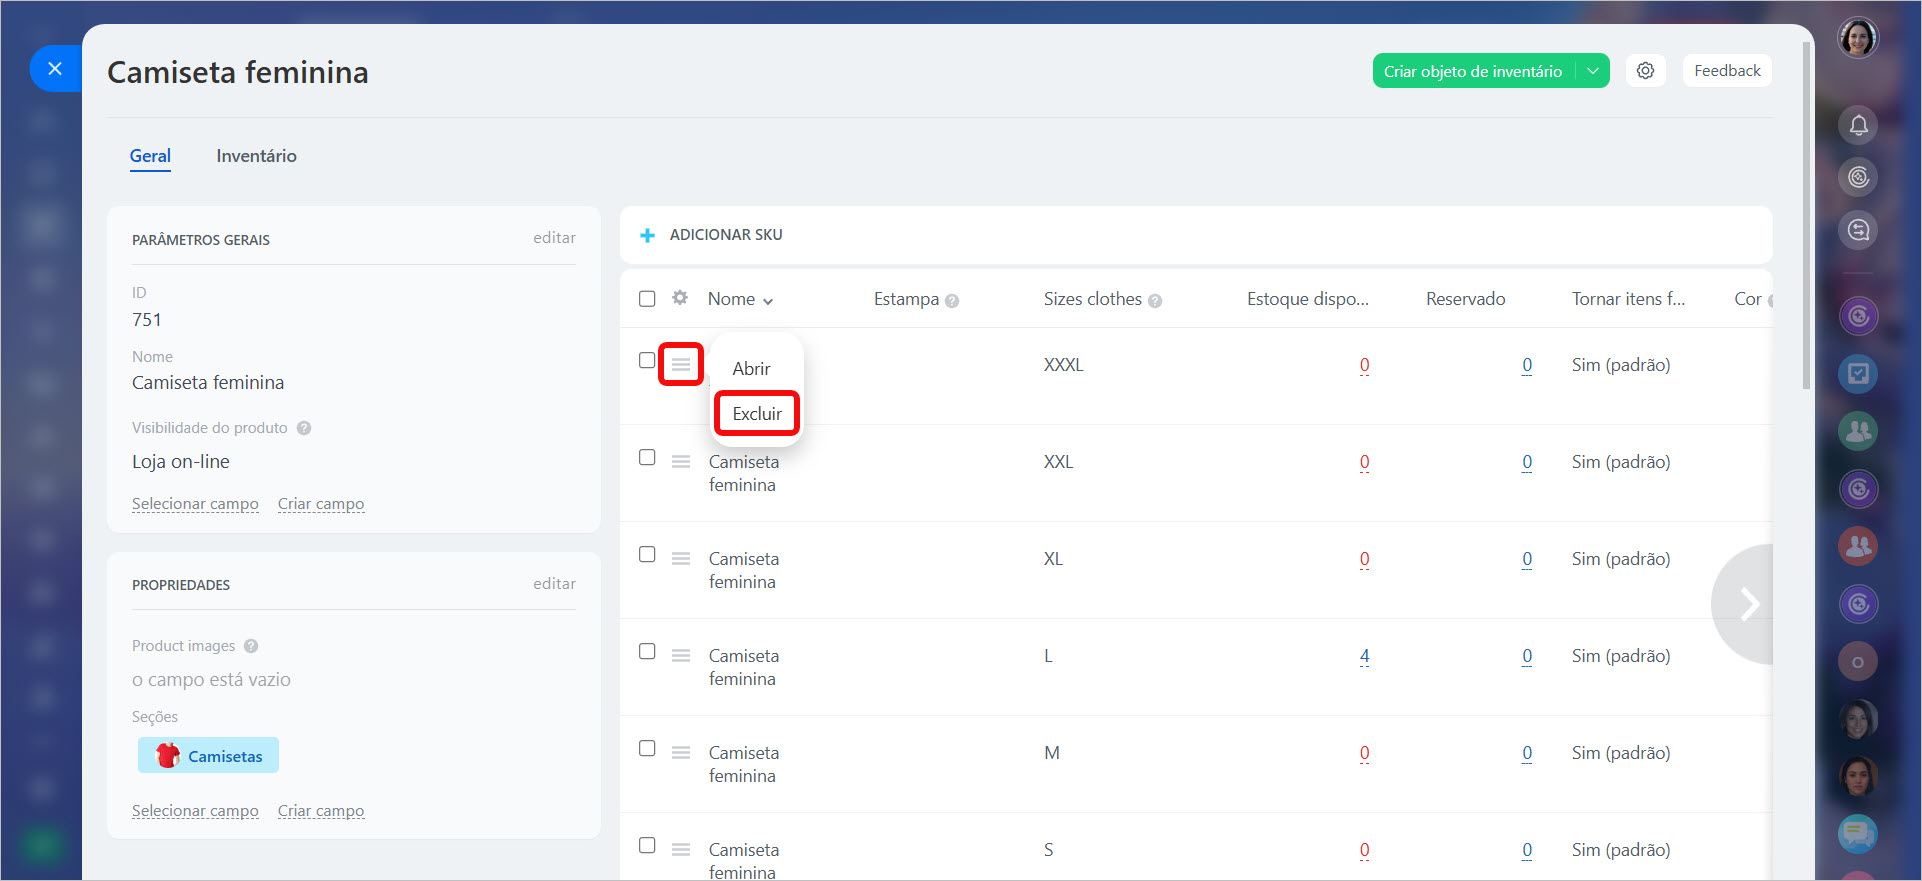This screenshot has width=1922, height=881.
Task: Open the chat history icon below target icon
Action: click(x=1858, y=230)
